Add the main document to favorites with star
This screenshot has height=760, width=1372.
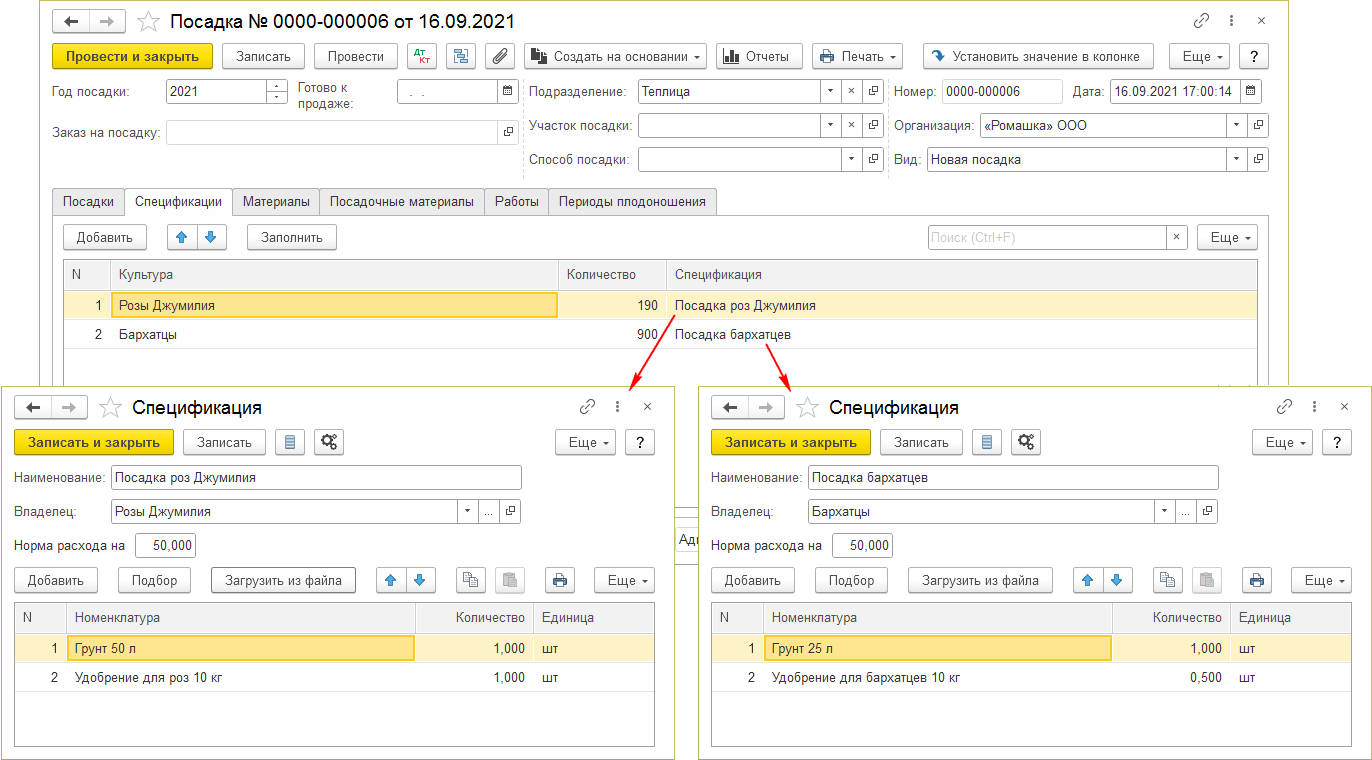tap(147, 21)
